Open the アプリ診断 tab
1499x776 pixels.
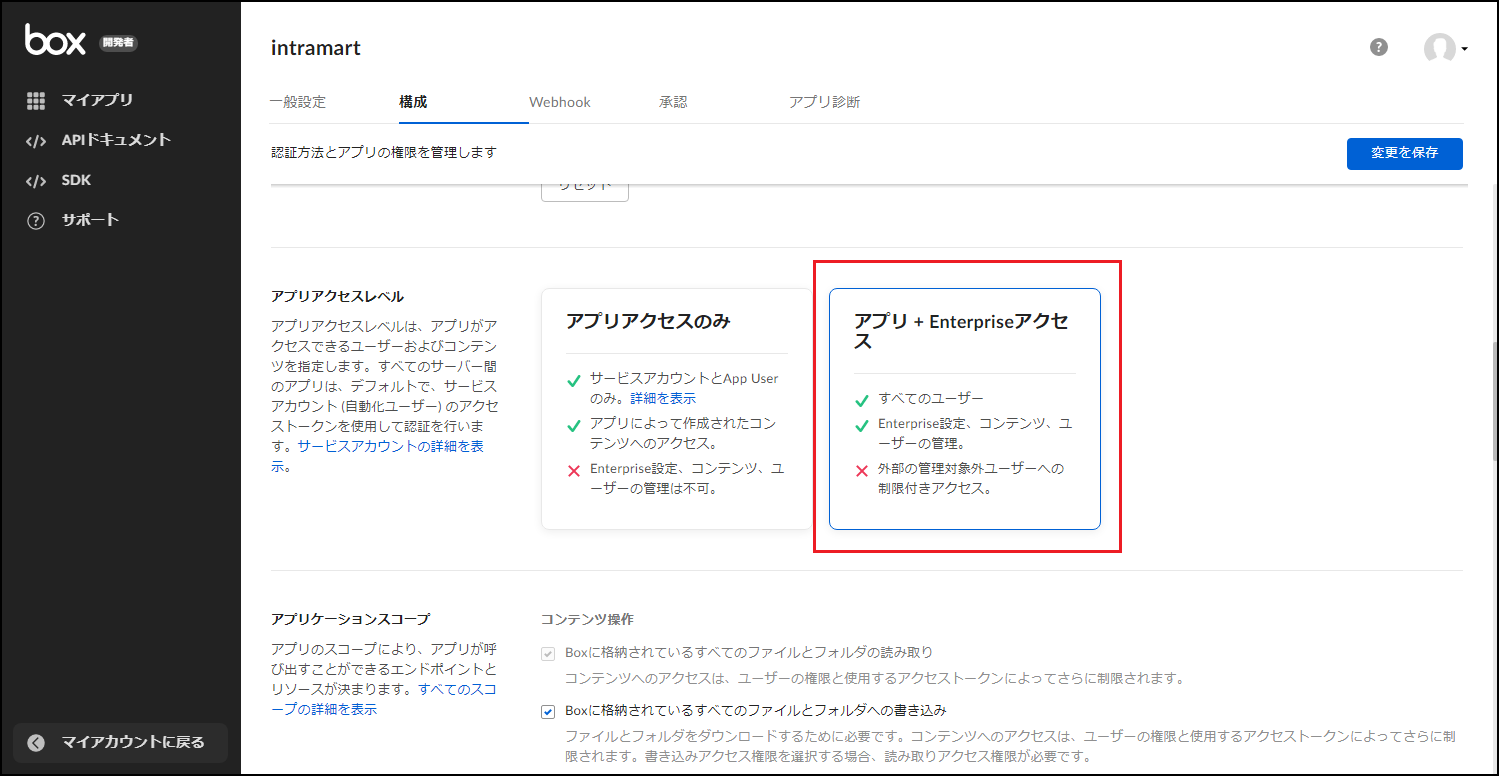point(824,102)
